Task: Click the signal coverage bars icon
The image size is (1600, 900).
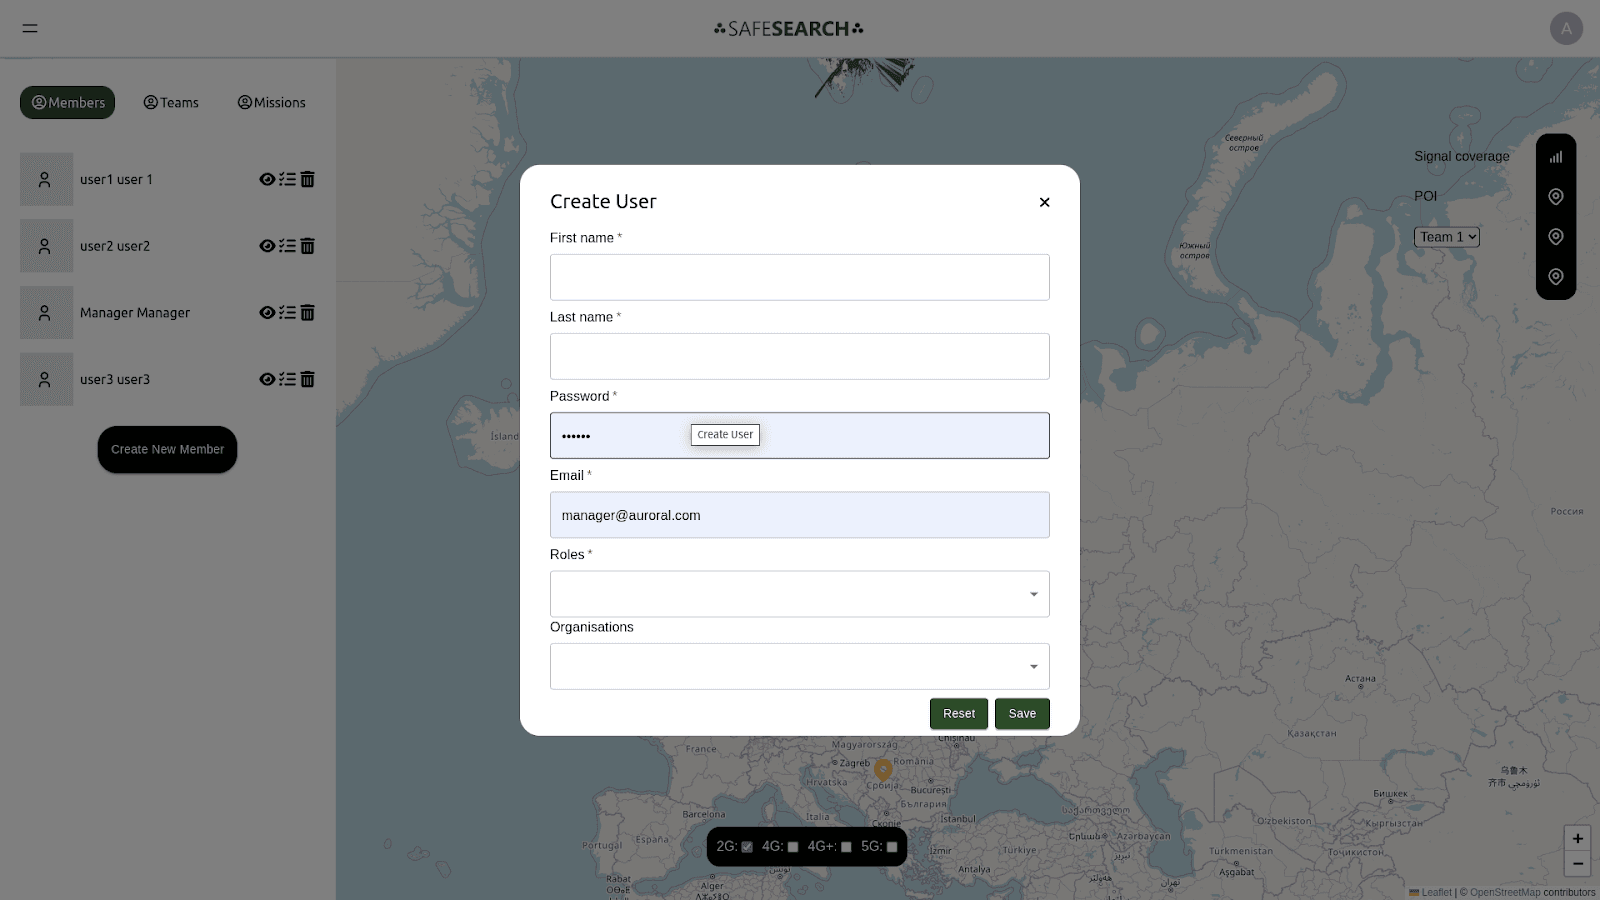Action: click(x=1556, y=157)
